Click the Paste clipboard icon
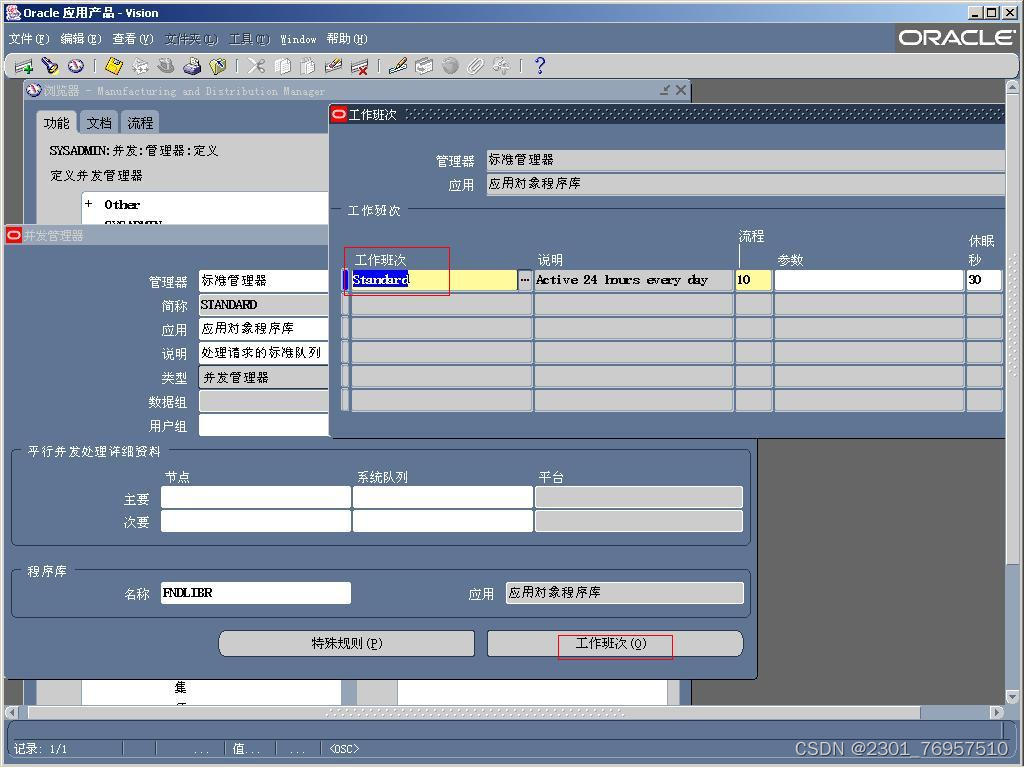 (308, 66)
